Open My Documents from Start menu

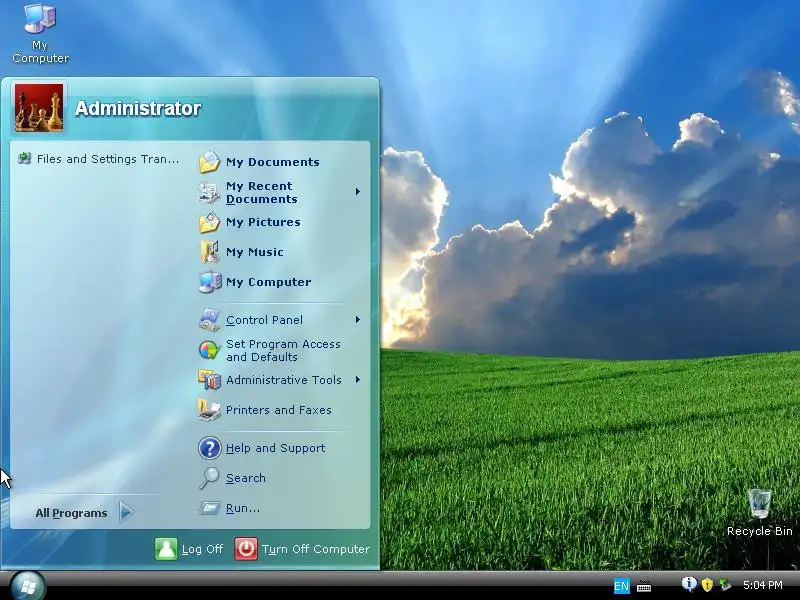coord(272,162)
